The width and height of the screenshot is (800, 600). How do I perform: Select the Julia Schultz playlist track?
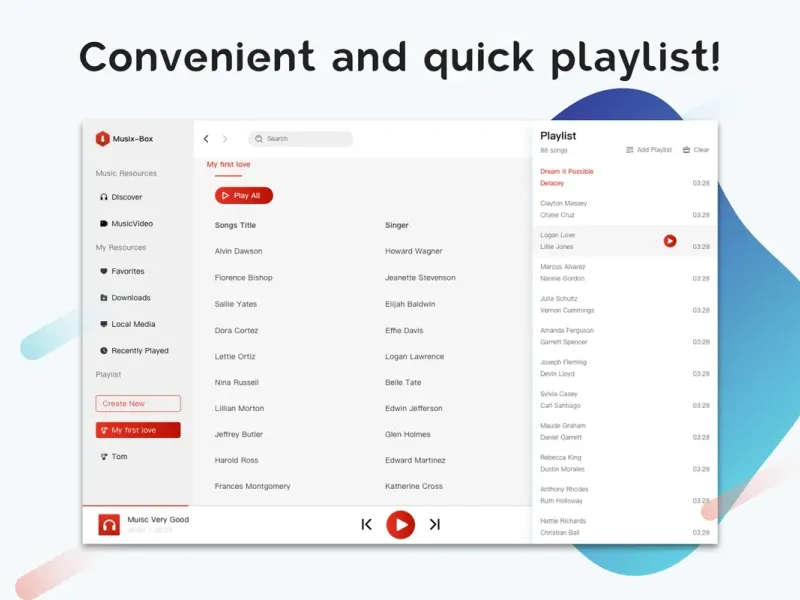click(x=624, y=304)
